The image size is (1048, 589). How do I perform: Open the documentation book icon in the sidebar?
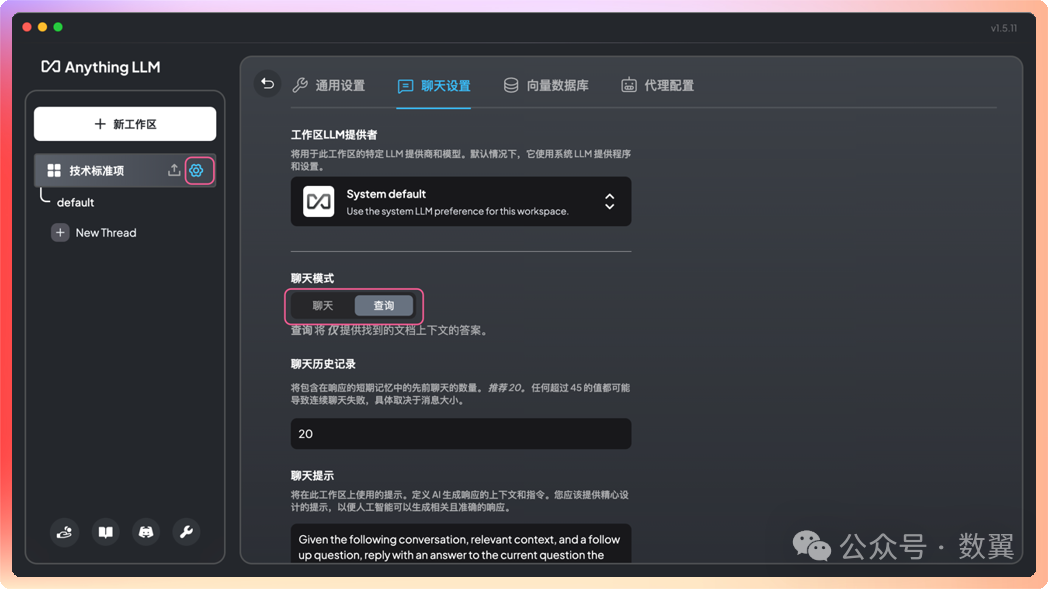coord(105,532)
